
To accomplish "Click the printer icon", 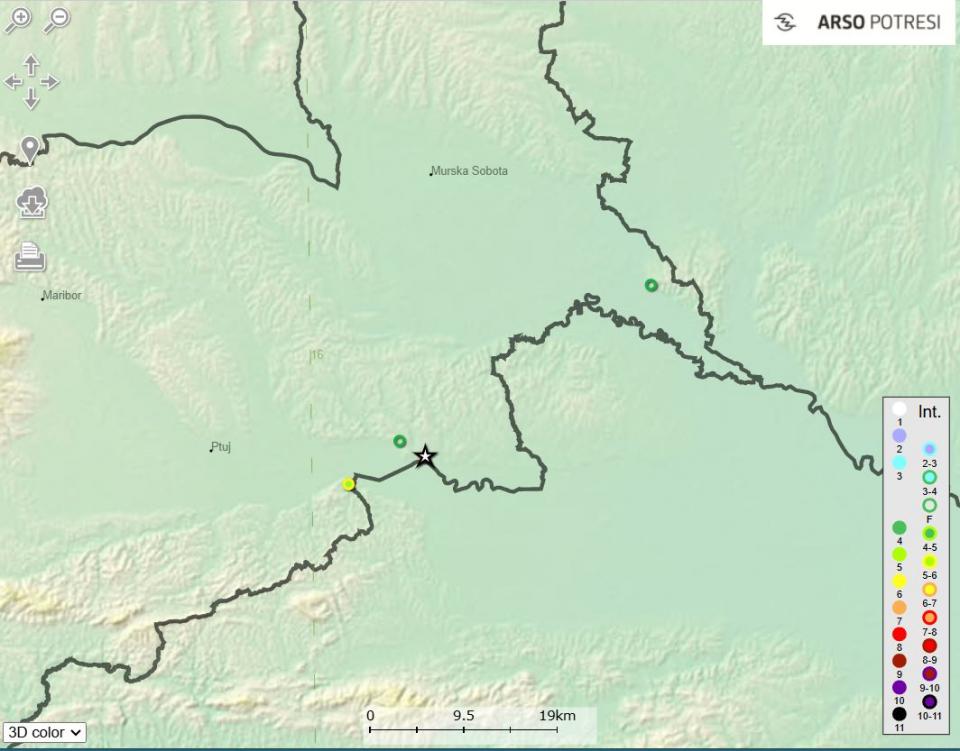I will pos(30,257).
